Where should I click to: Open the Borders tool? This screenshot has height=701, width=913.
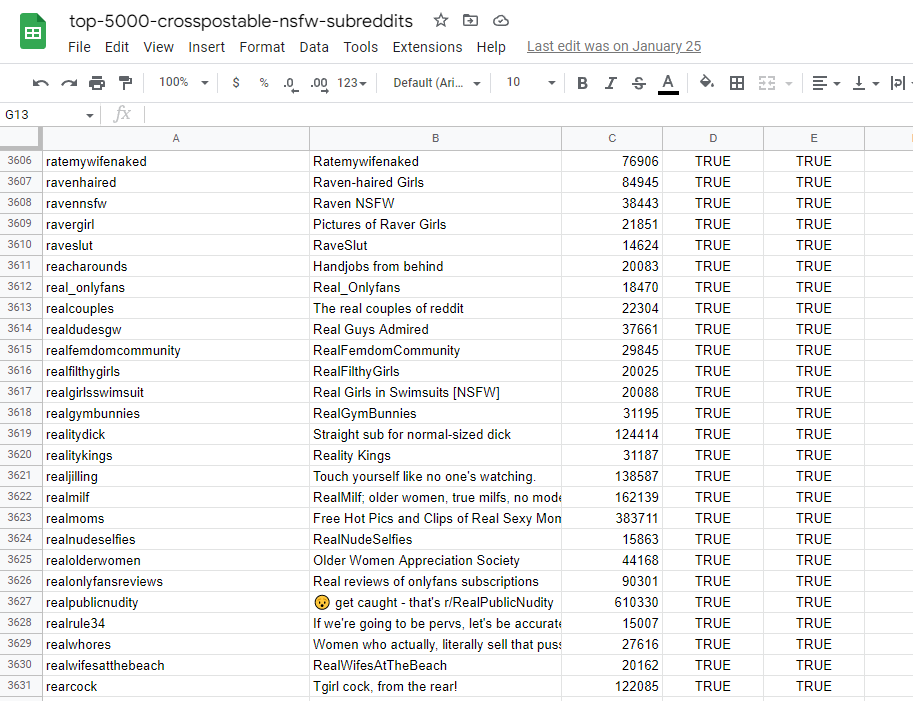(737, 83)
